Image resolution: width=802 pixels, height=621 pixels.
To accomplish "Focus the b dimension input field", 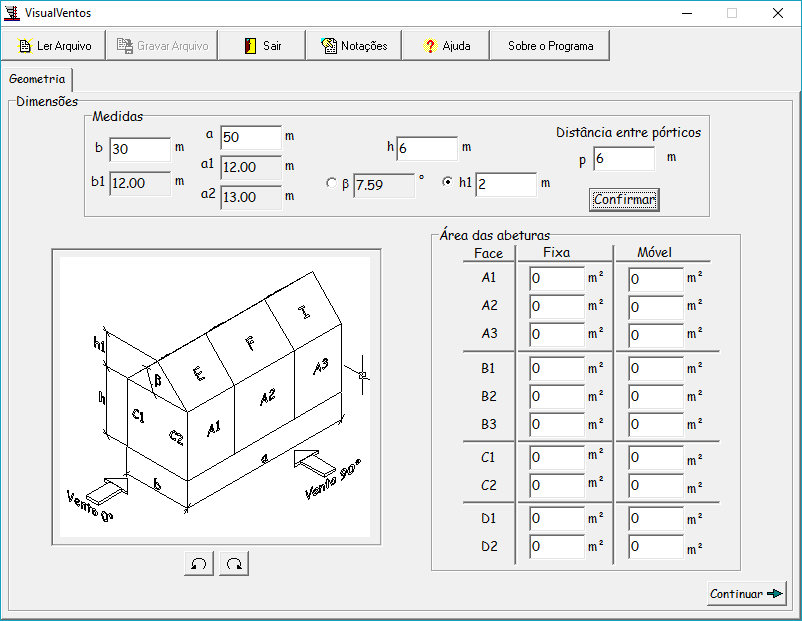I will (140, 149).
